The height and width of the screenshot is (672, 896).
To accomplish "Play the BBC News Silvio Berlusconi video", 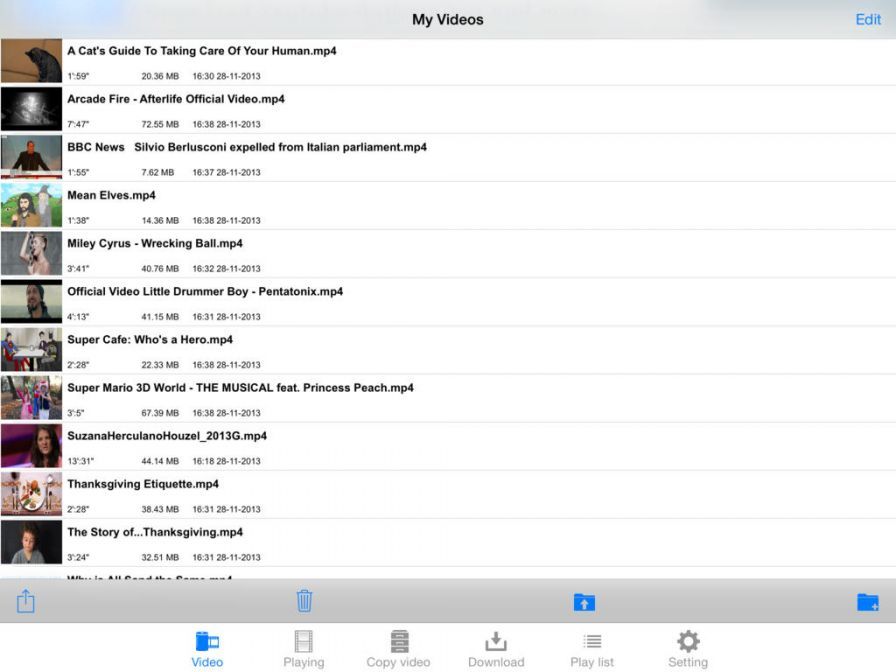I will (246, 147).
